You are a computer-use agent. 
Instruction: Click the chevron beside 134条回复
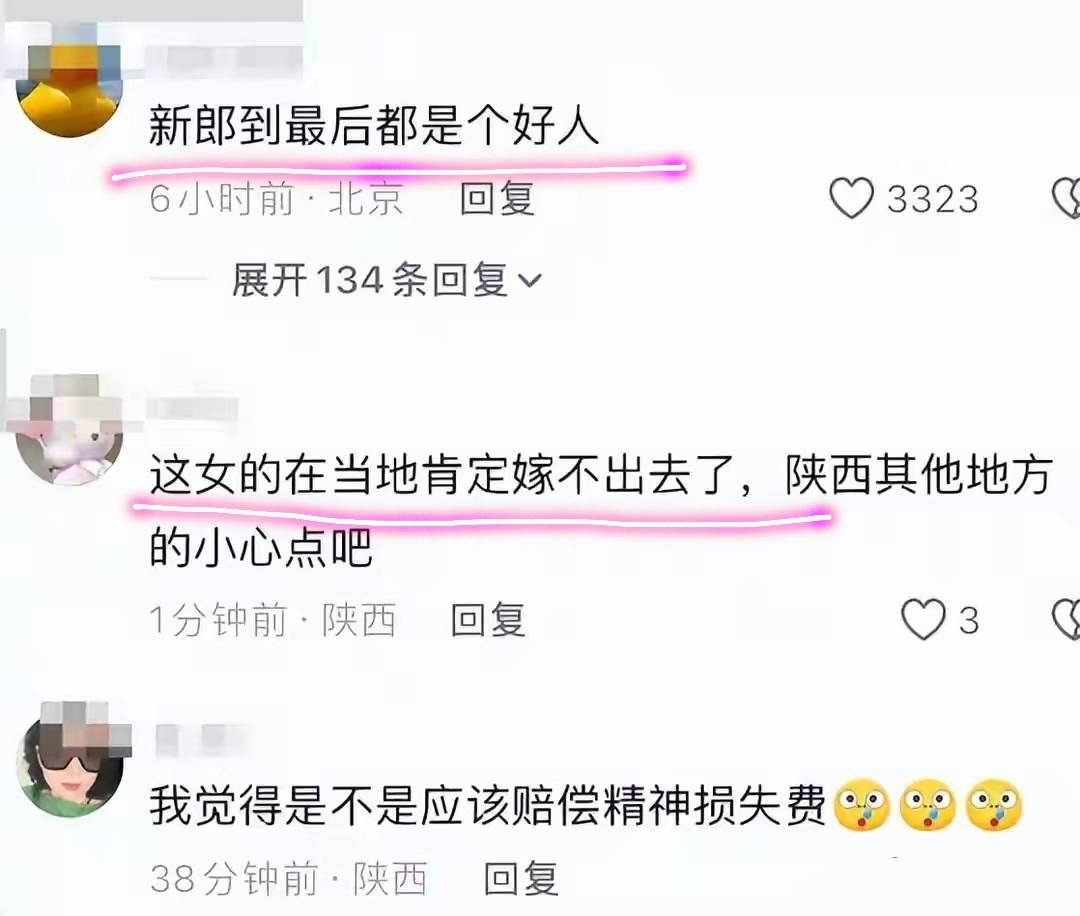(529, 281)
